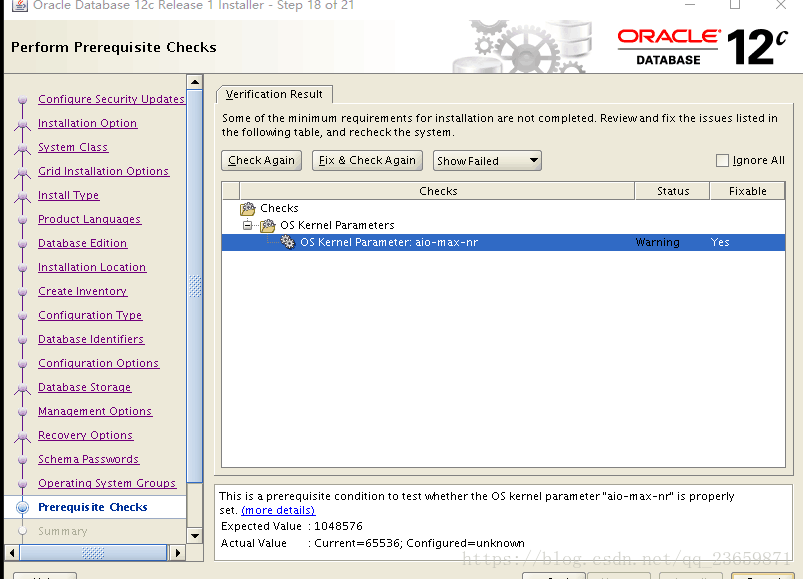Go to Configuration Type step
Viewport: 803px width, 579px height.
point(90,315)
